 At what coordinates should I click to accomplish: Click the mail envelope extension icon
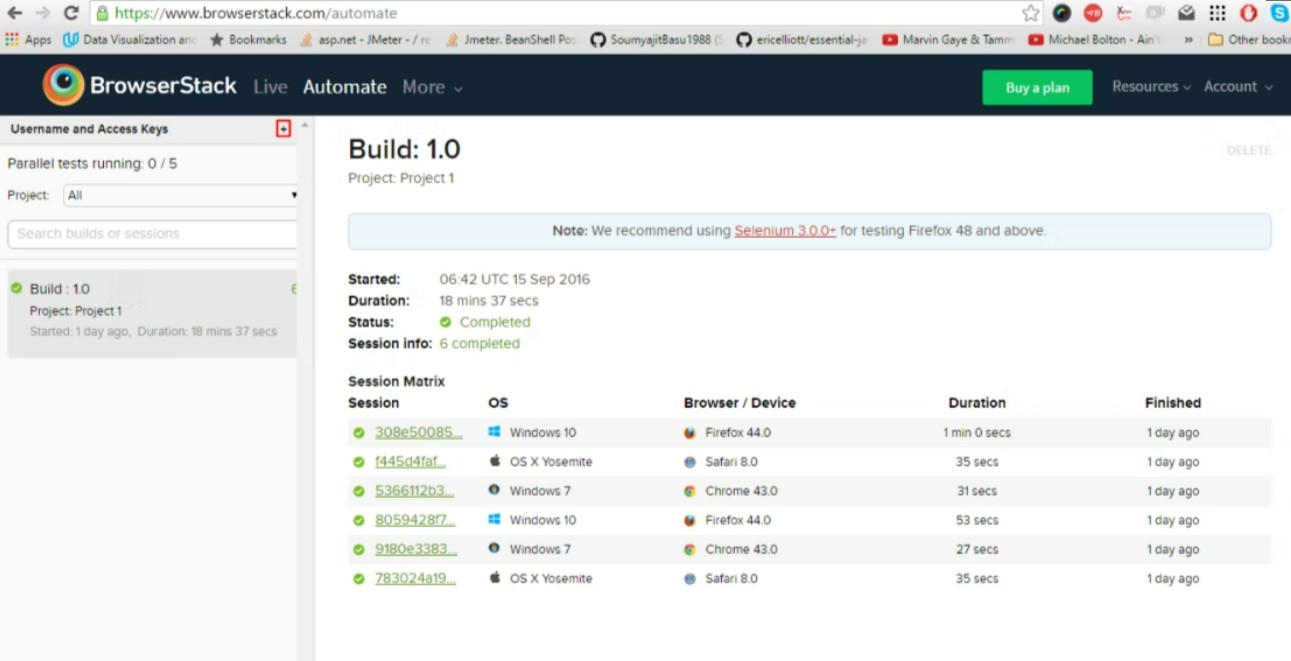(x=1186, y=13)
